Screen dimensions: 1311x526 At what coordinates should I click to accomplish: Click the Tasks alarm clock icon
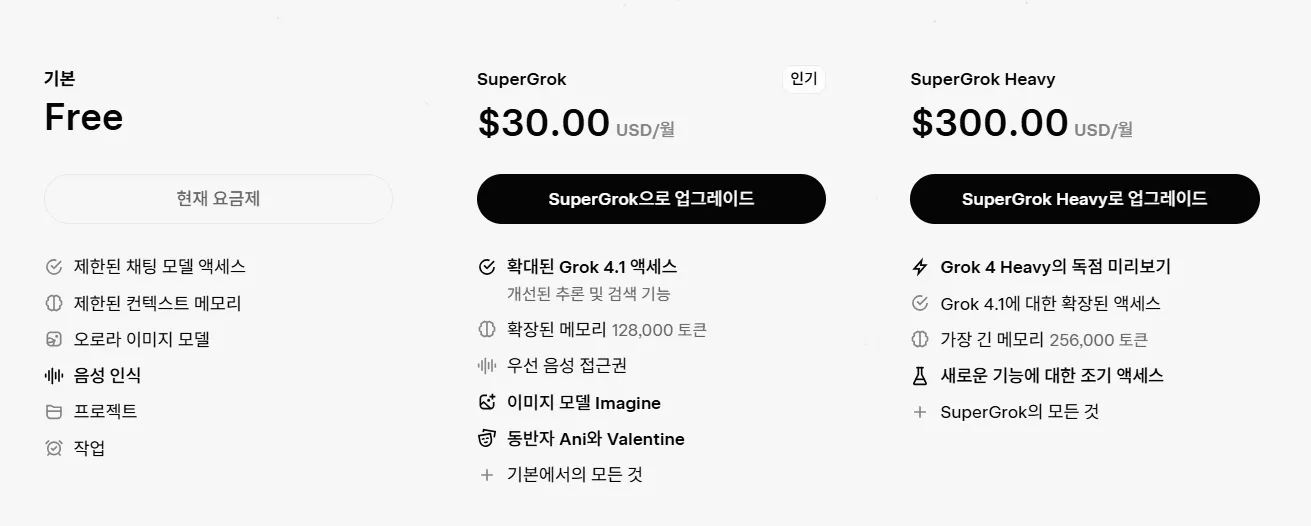pos(54,448)
